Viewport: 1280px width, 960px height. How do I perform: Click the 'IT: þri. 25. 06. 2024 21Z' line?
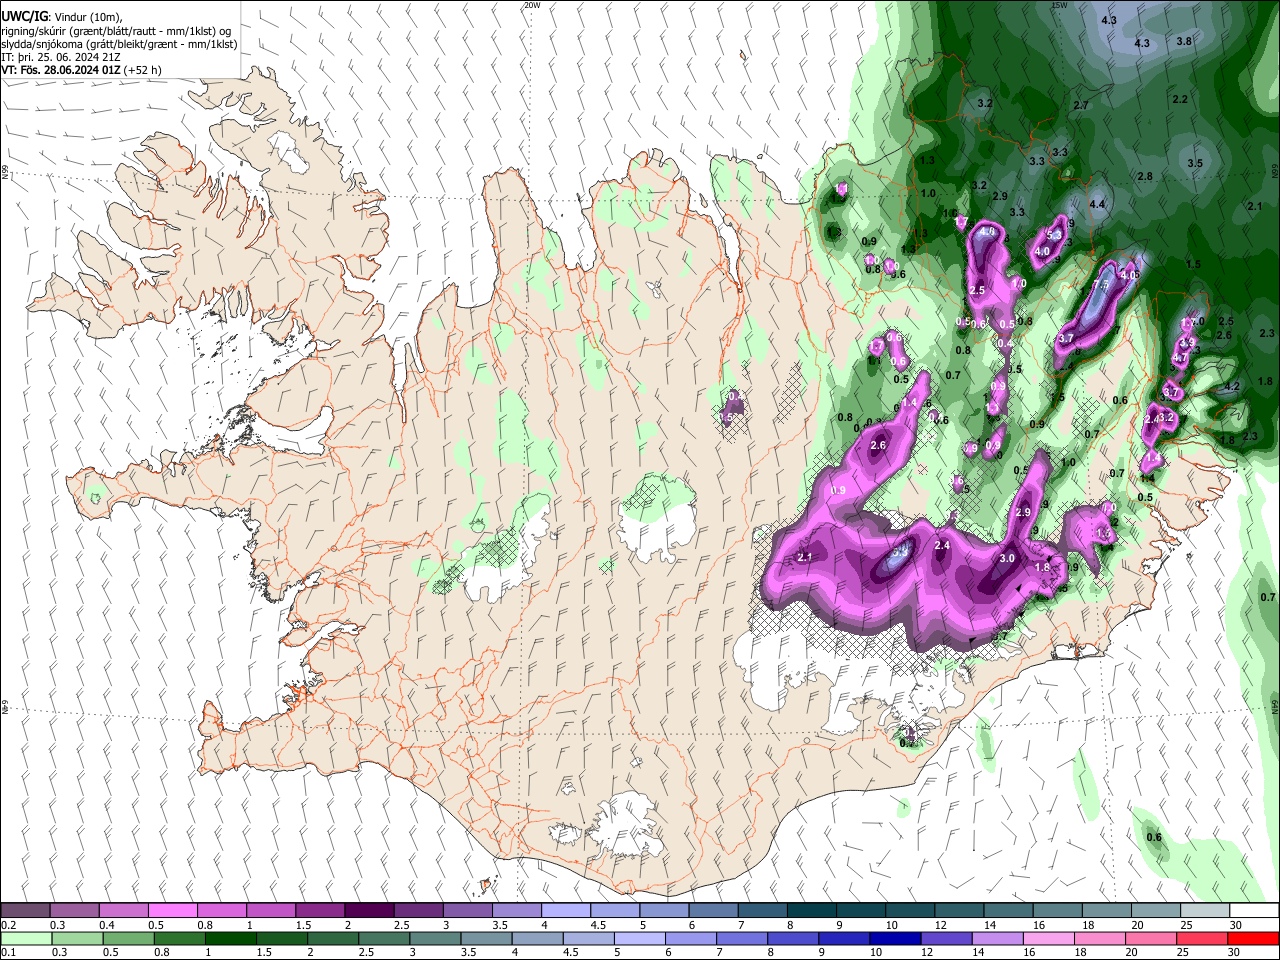[59, 57]
